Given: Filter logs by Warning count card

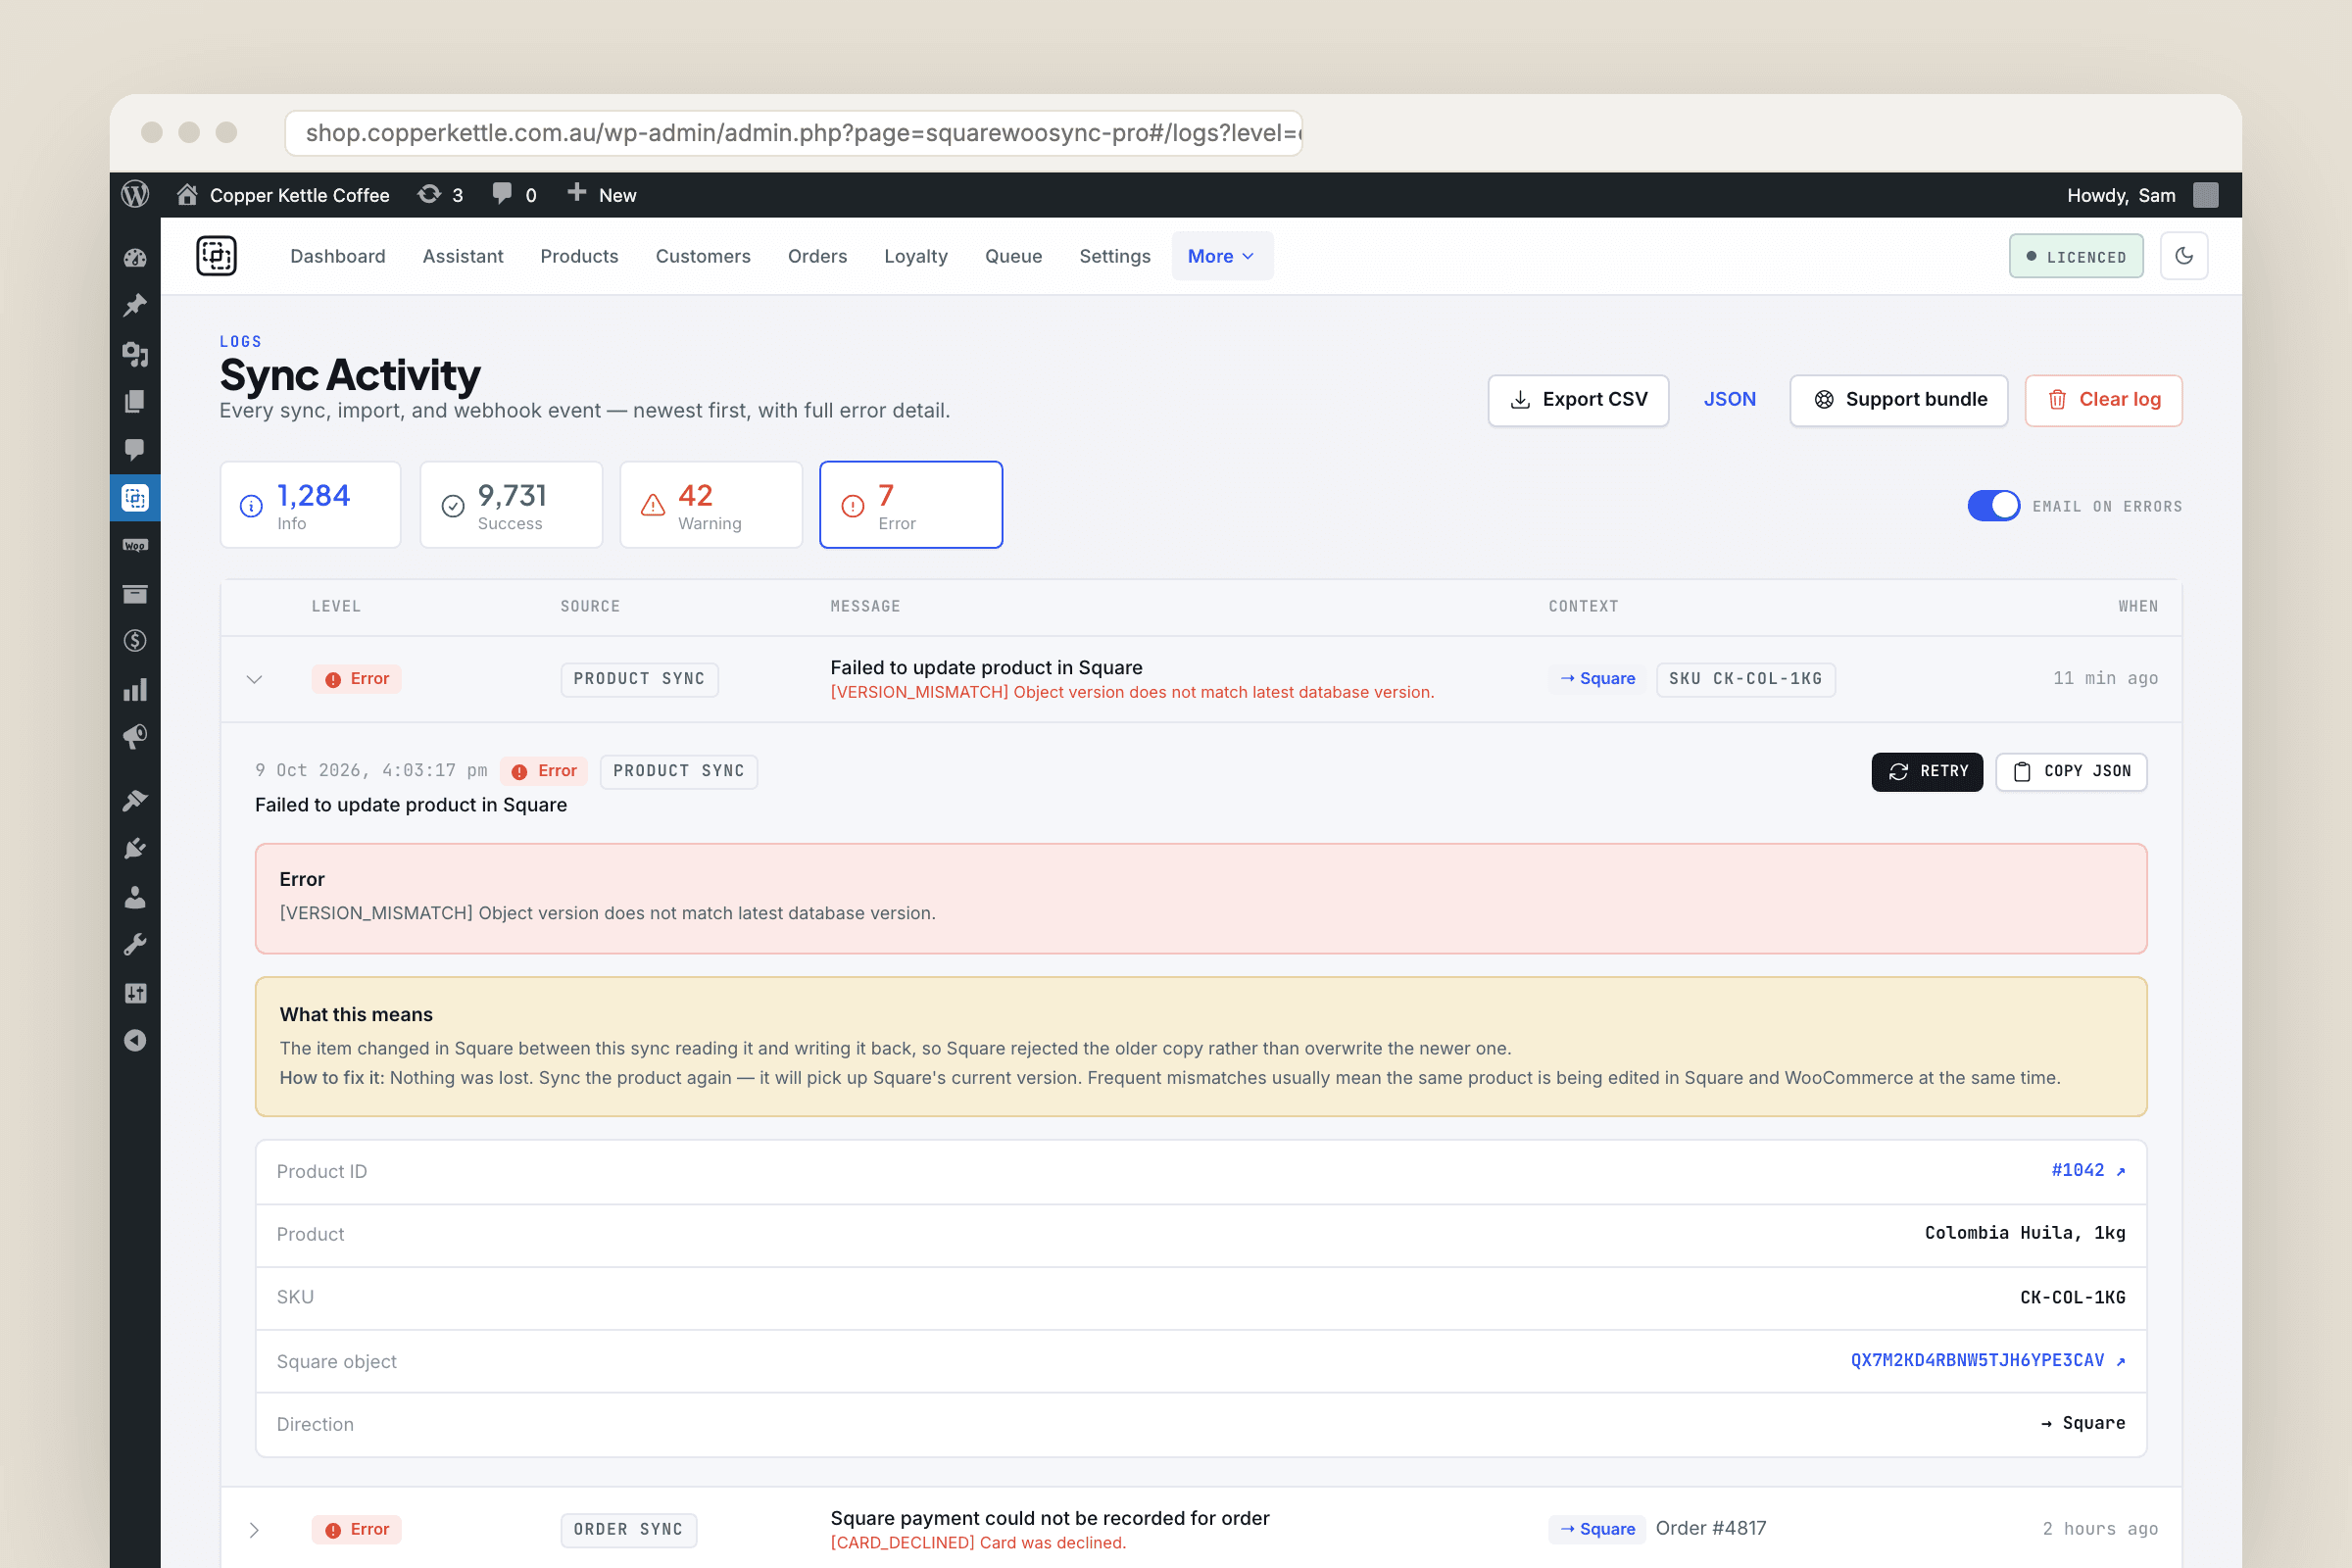Looking at the screenshot, I should tap(711, 505).
